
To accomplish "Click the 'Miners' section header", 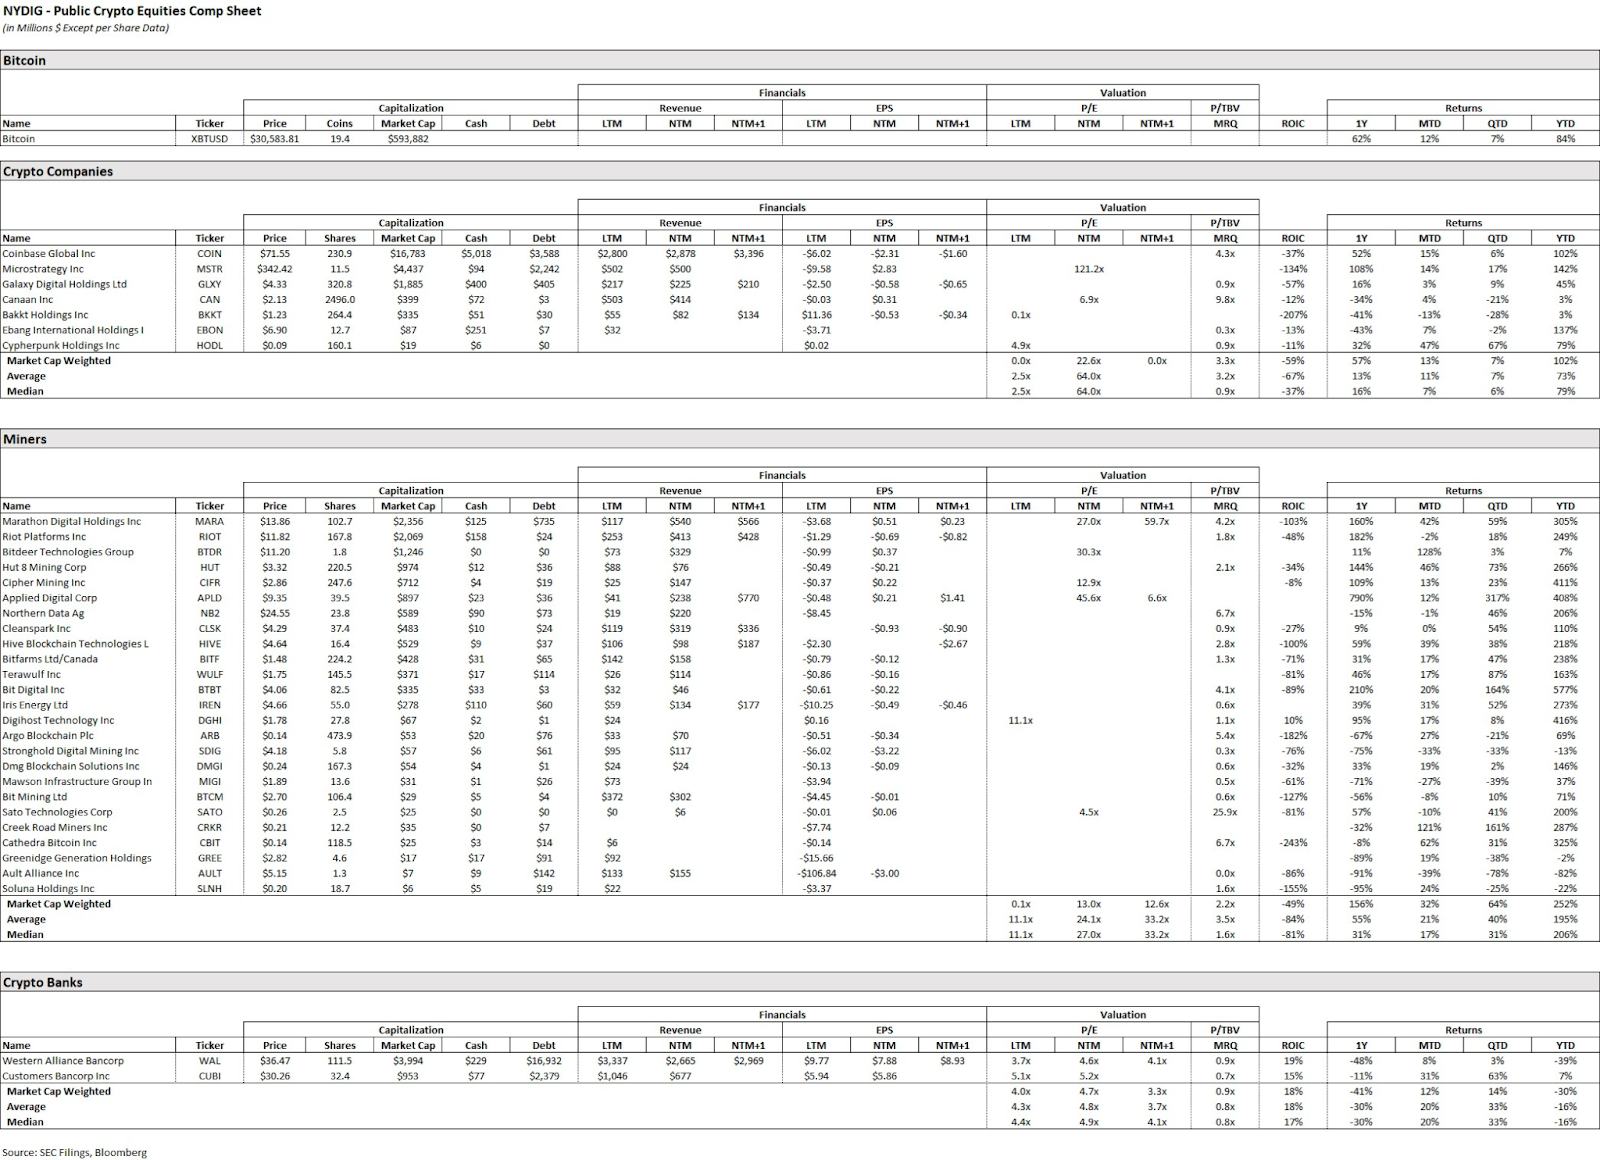I will click(25, 439).
